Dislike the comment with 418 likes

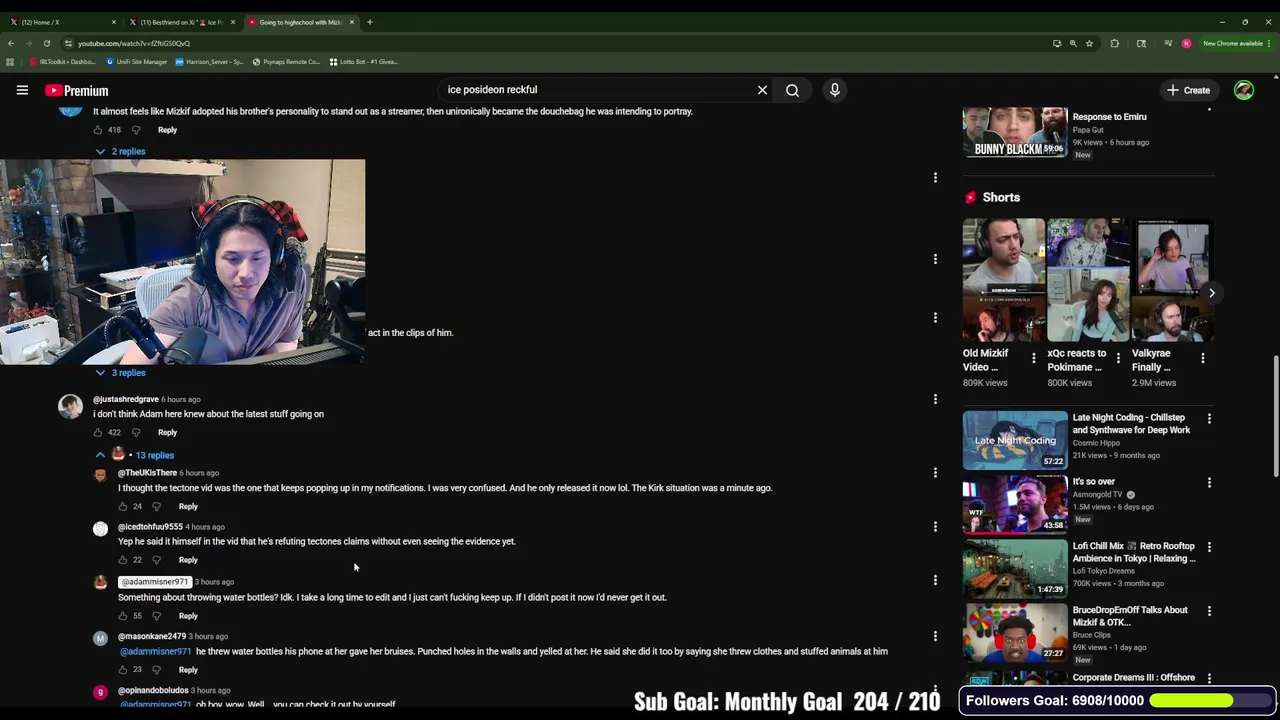tap(136, 130)
